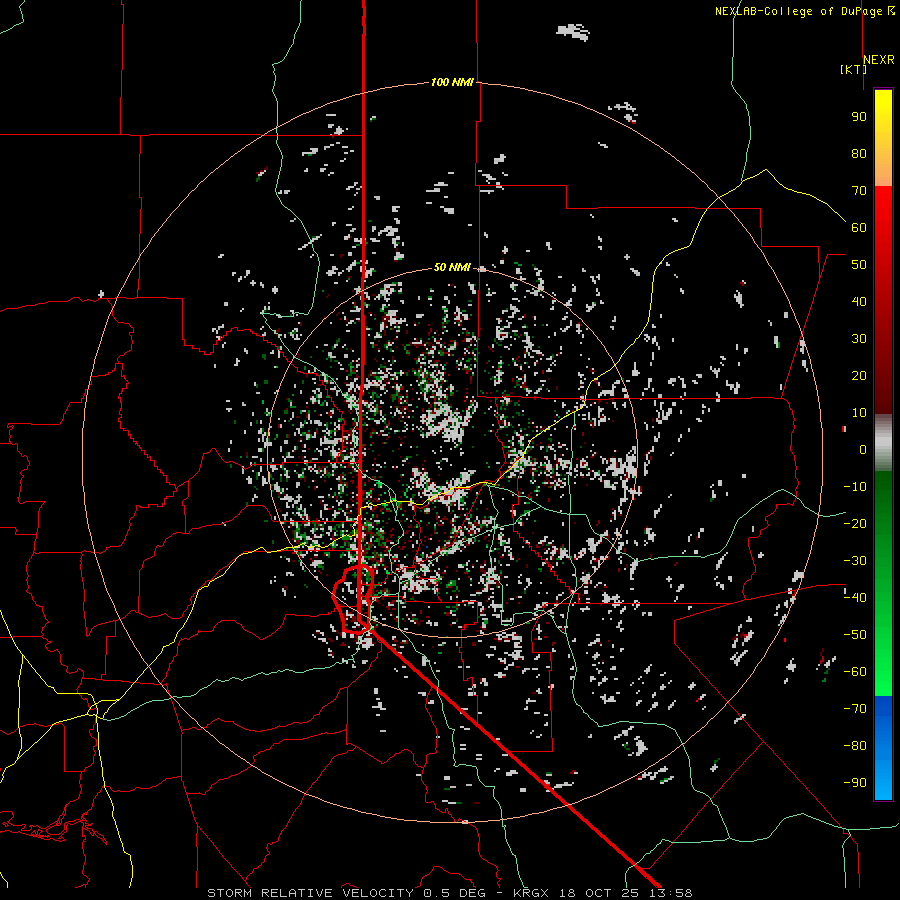
Task: Click the 50 knot scale label
Action: [859, 265]
